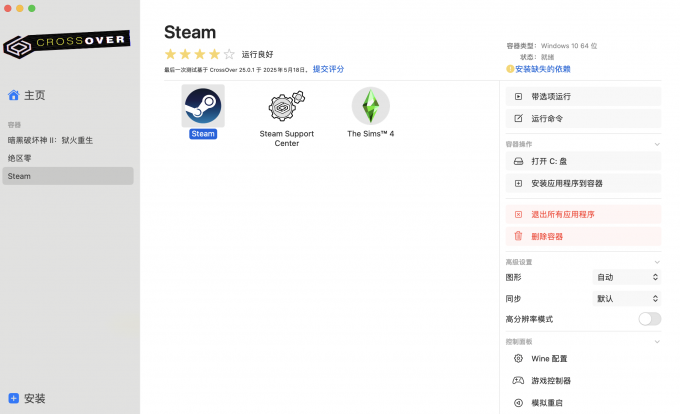Open the Steam Support Center icon
This screenshot has width=680, height=414.
286,106
